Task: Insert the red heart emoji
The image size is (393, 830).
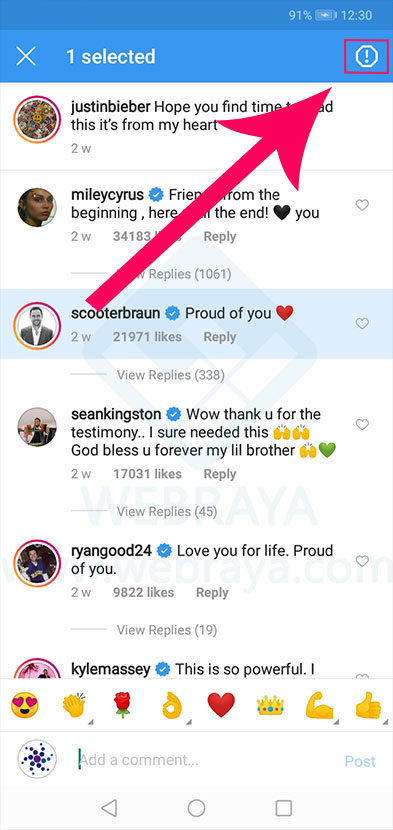Action: pos(221,706)
